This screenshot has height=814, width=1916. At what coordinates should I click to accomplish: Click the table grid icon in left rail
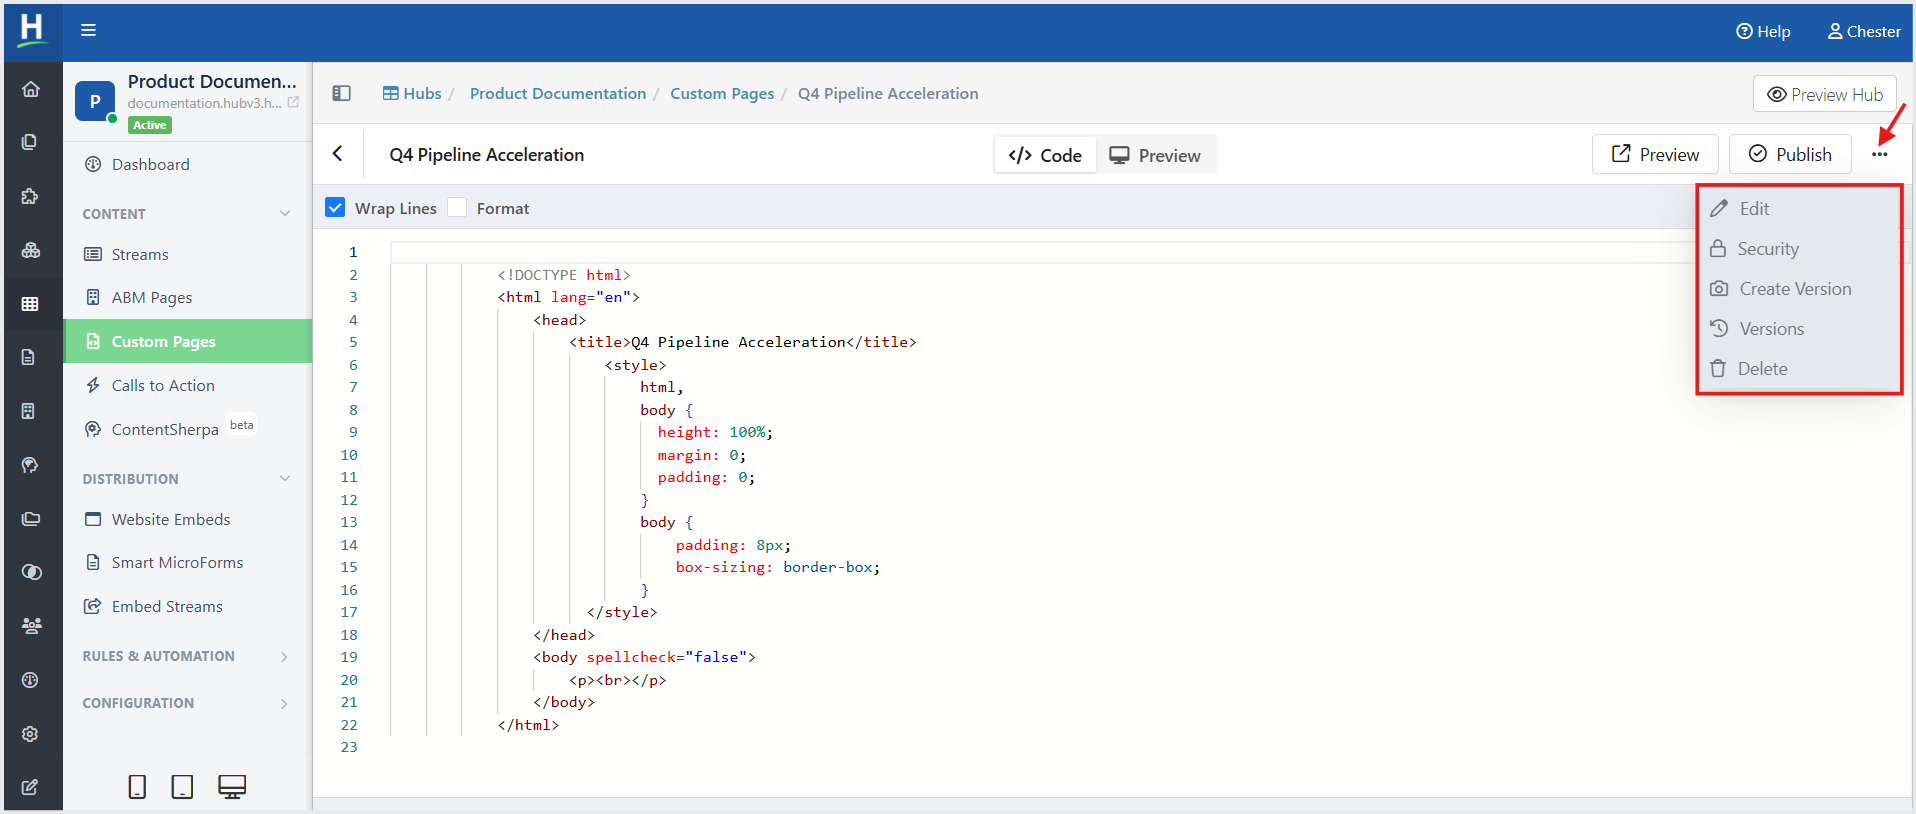pyautogui.click(x=30, y=303)
